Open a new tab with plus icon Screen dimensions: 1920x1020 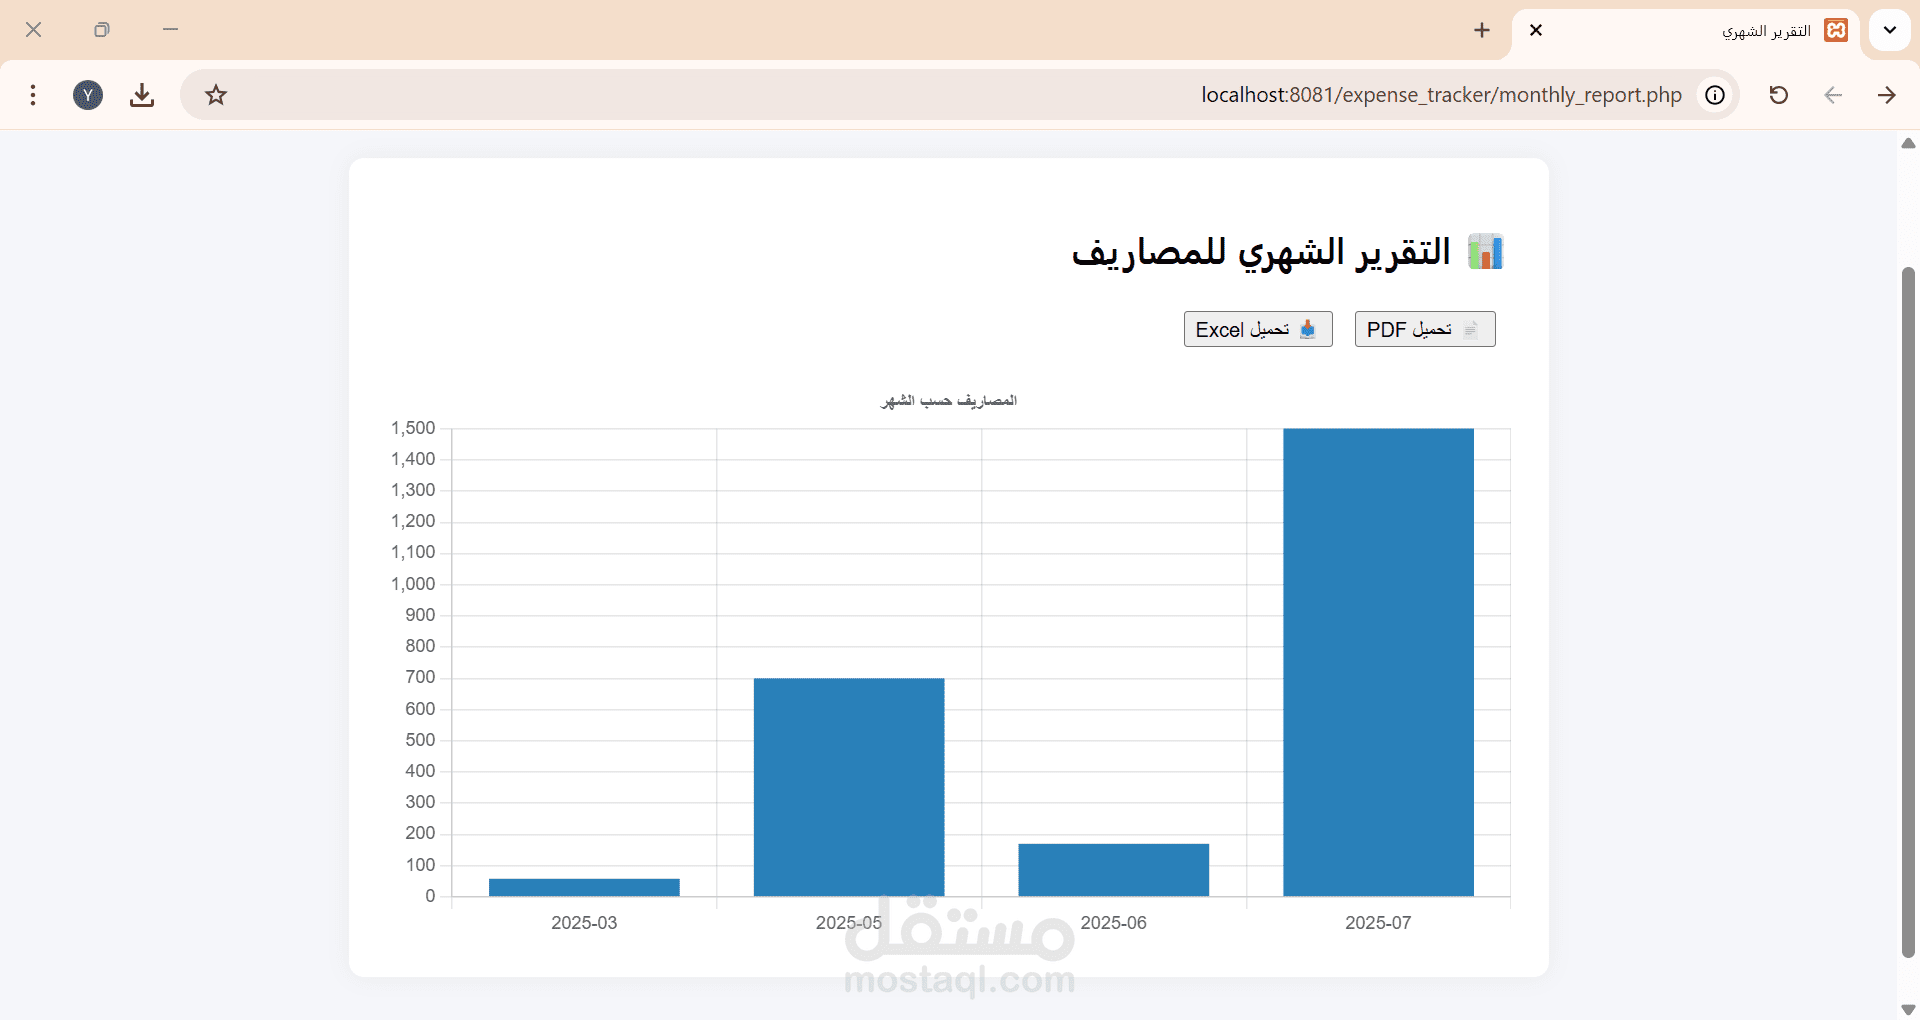click(1482, 30)
